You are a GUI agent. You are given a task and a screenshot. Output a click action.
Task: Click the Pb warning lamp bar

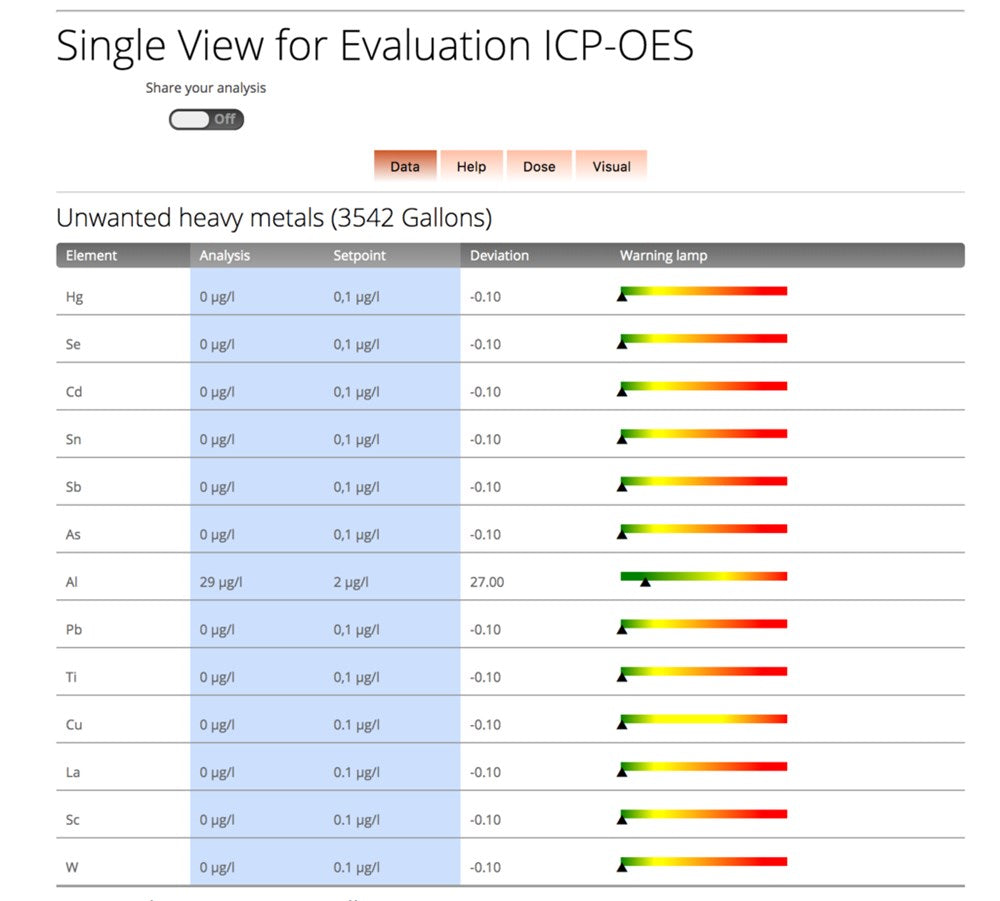pyautogui.click(x=703, y=624)
